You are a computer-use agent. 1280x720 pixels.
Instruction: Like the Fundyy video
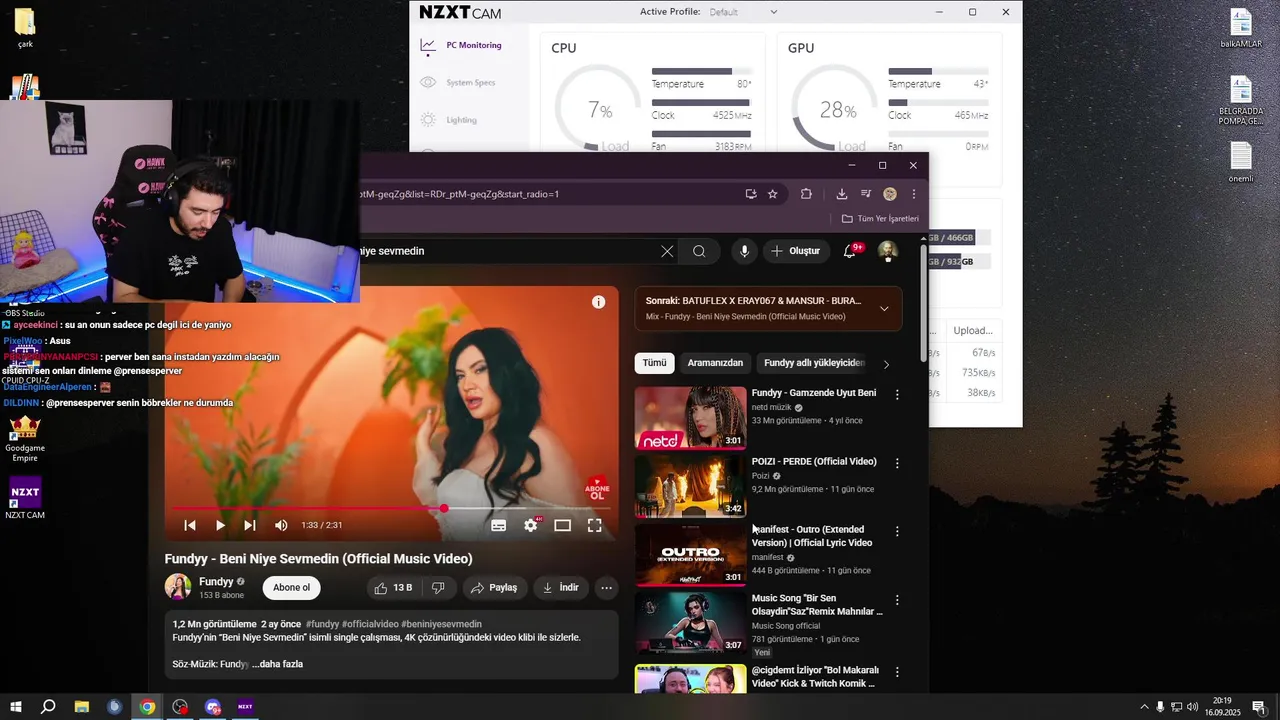[x=391, y=588]
